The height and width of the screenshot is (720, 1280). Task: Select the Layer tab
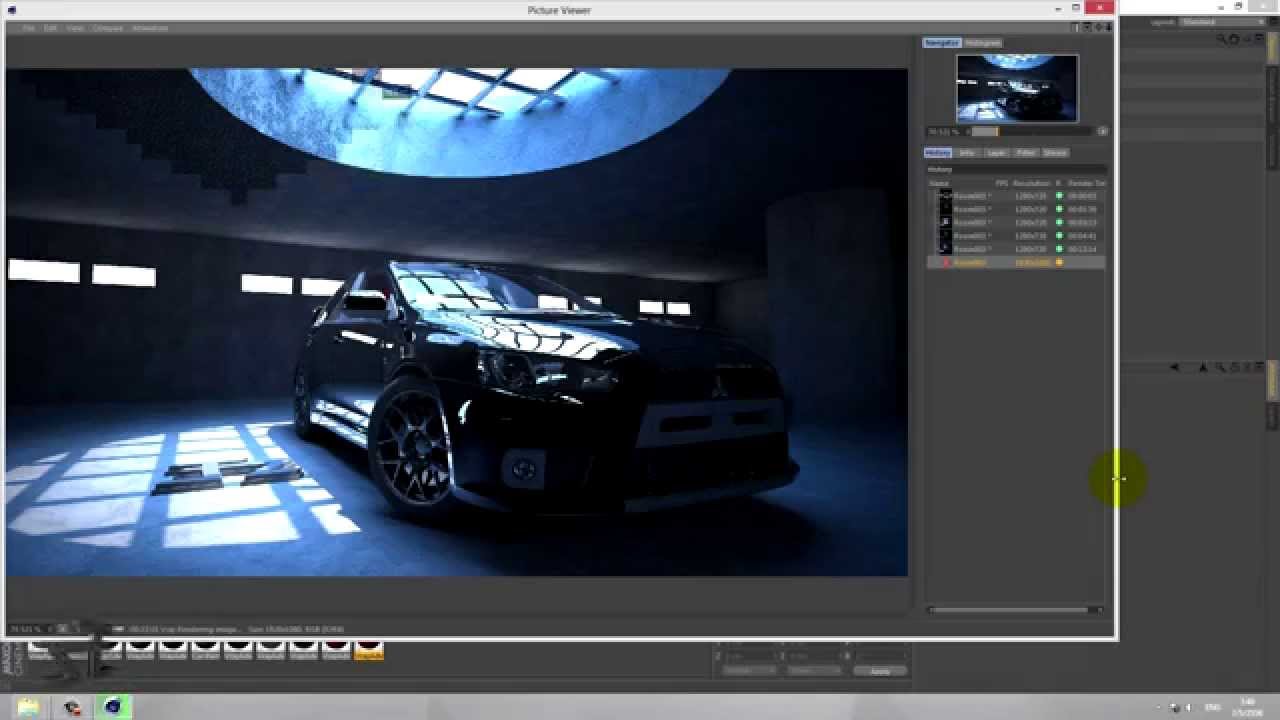coord(996,153)
